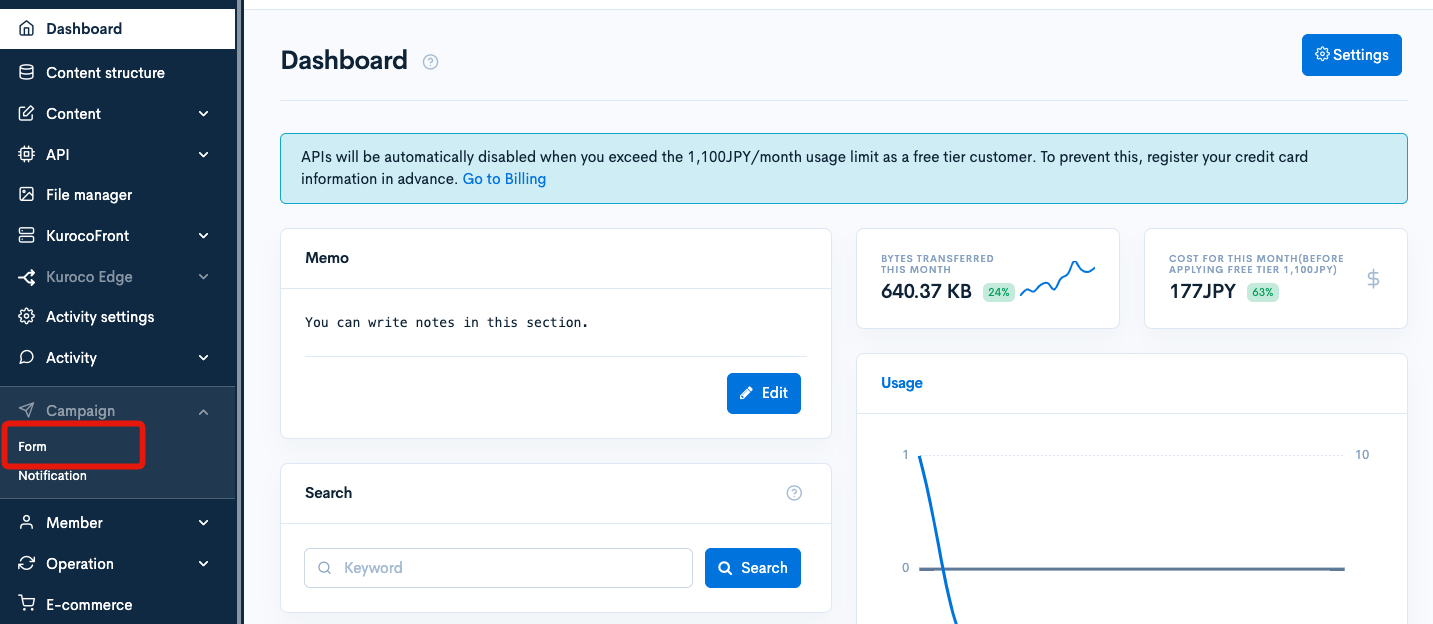The width and height of the screenshot is (1433, 624).
Task: Select Form under Campaign
Action: 31,446
